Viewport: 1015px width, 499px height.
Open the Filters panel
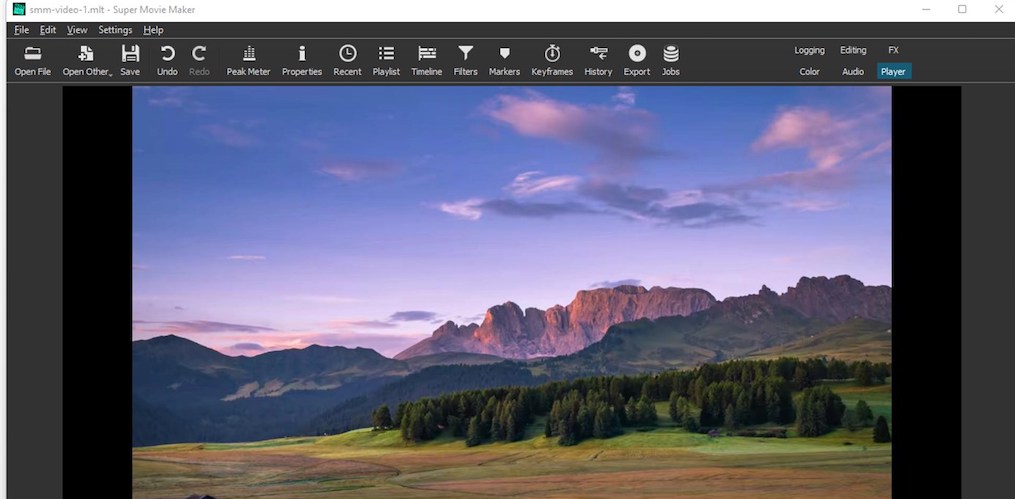point(465,60)
